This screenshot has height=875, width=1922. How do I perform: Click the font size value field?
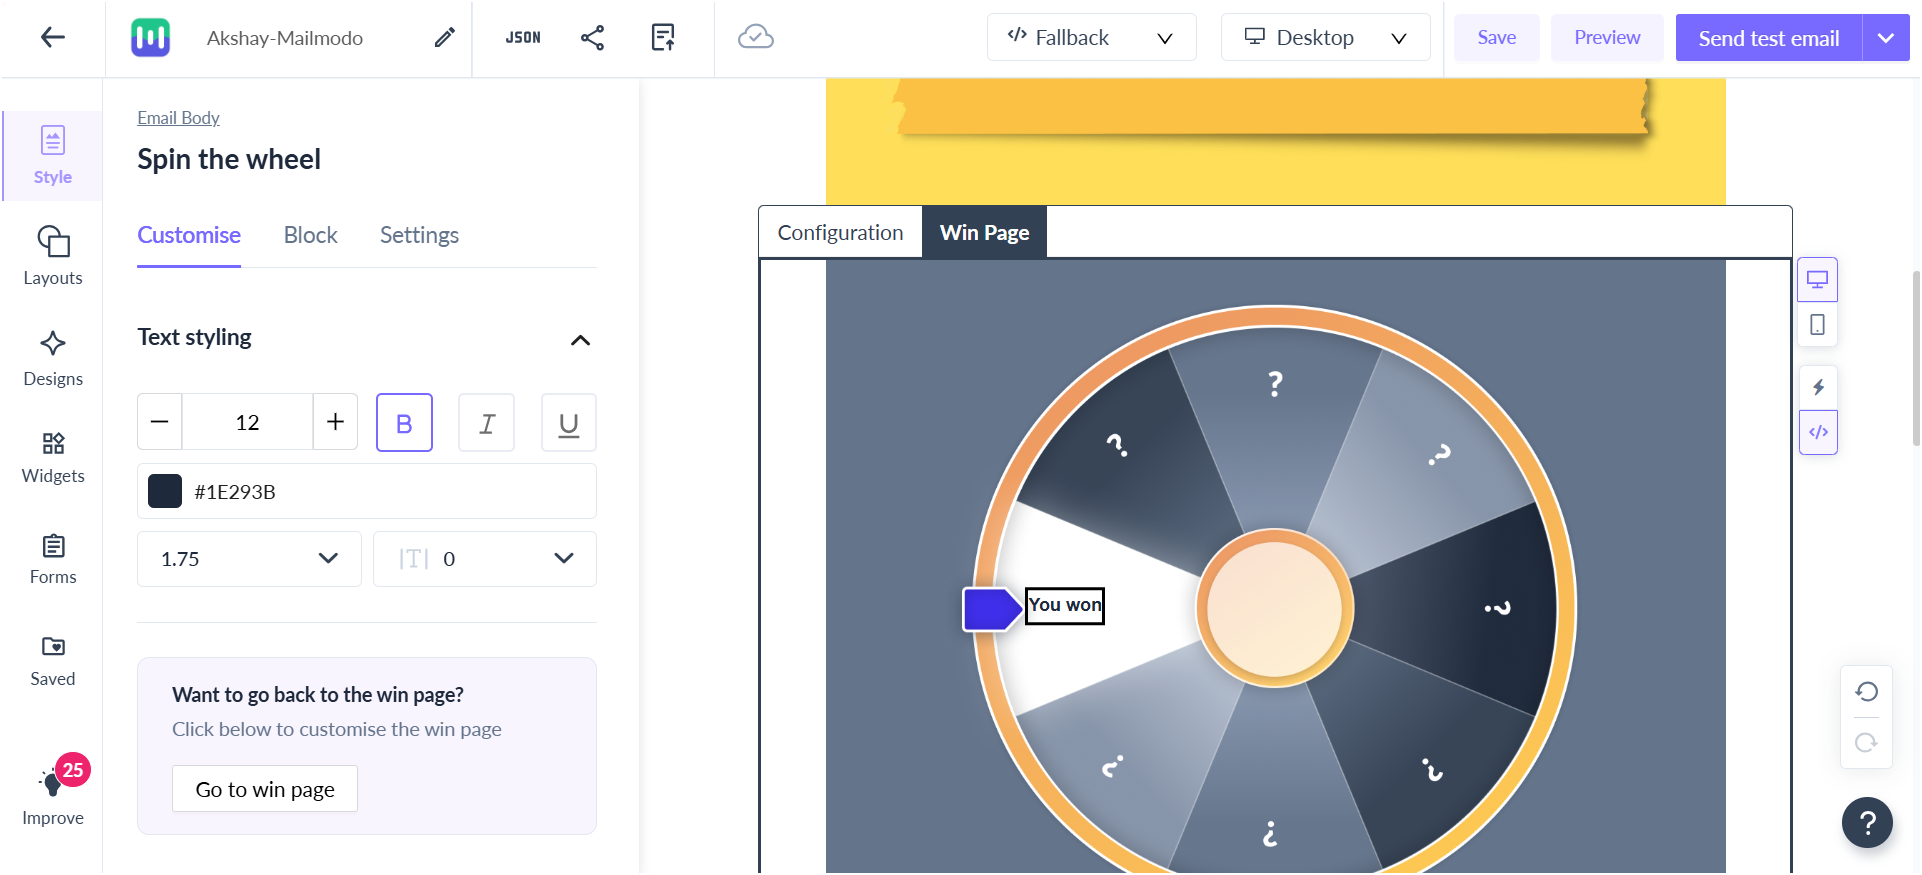[x=248, y=422]
